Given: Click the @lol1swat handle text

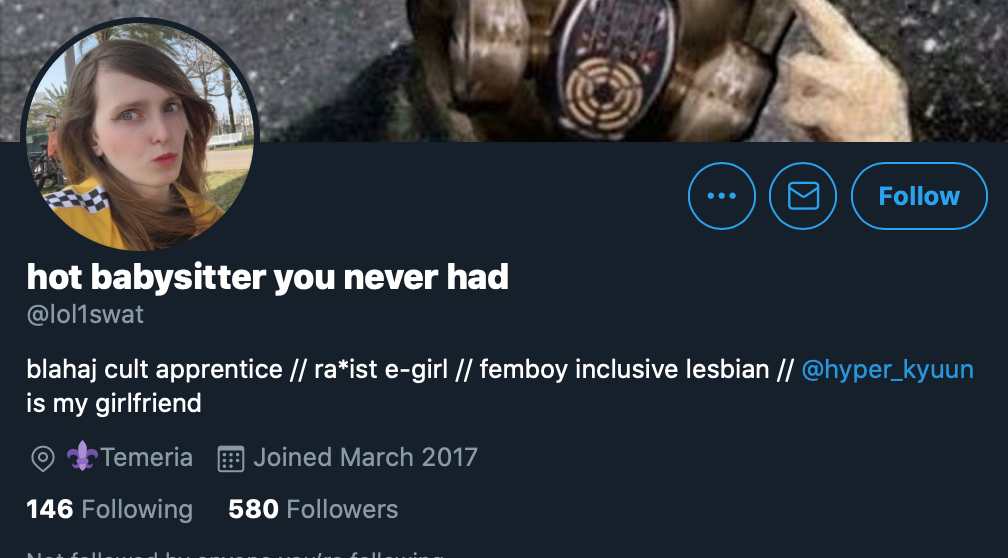Looking at the screenshot, I should [x=85, y=314].
